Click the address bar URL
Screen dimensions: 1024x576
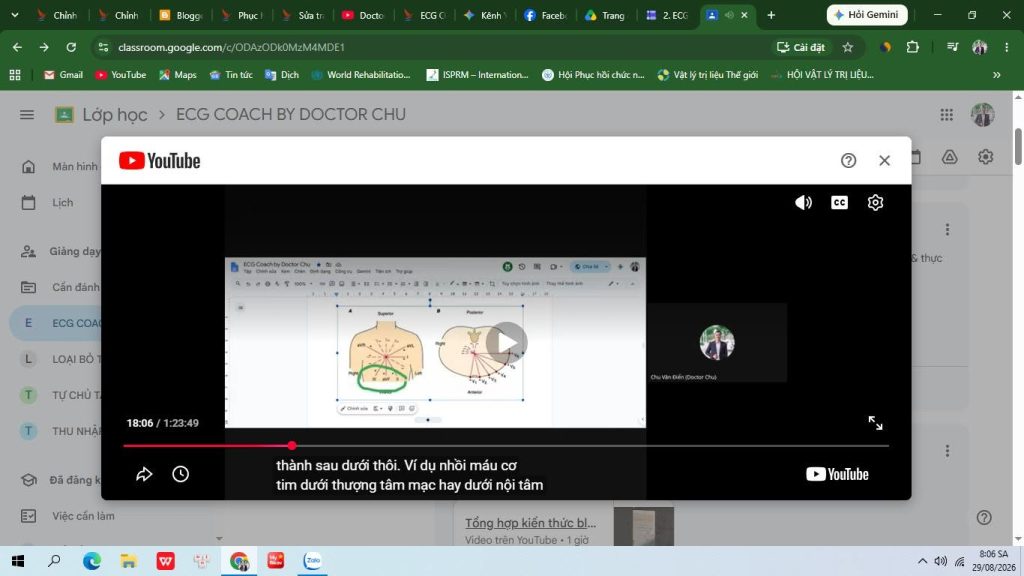click(231, 47)
